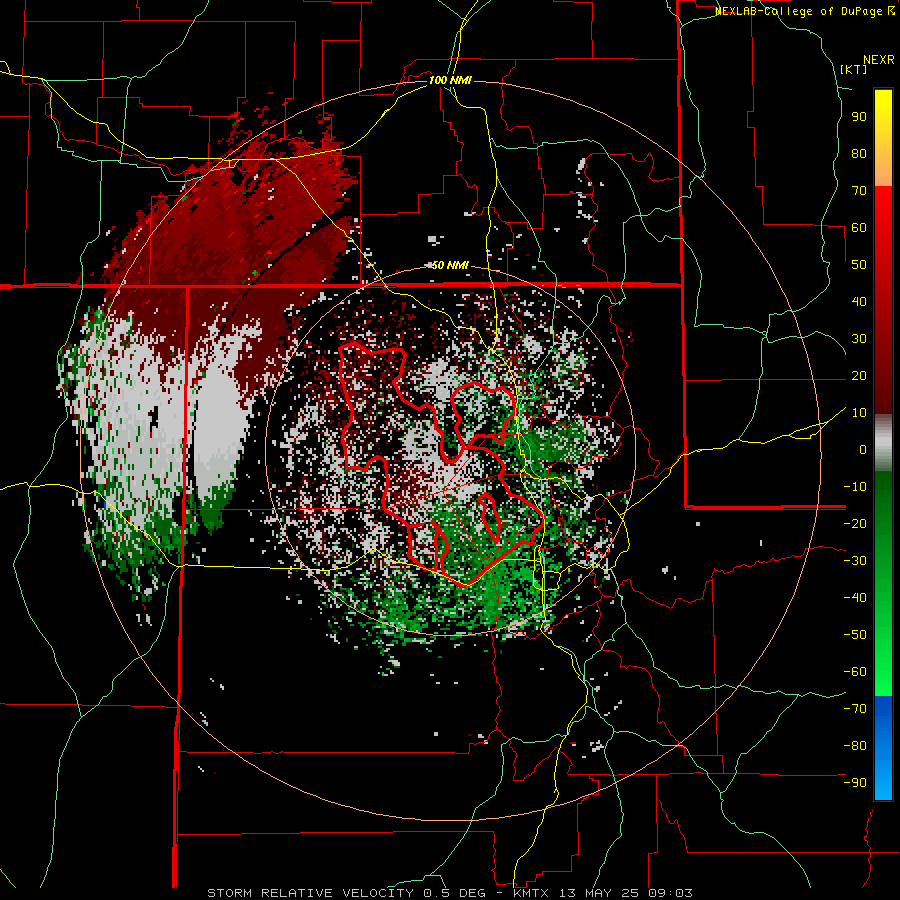Click the -20 value on the velocity scale
900x900 pixels.
855,523
